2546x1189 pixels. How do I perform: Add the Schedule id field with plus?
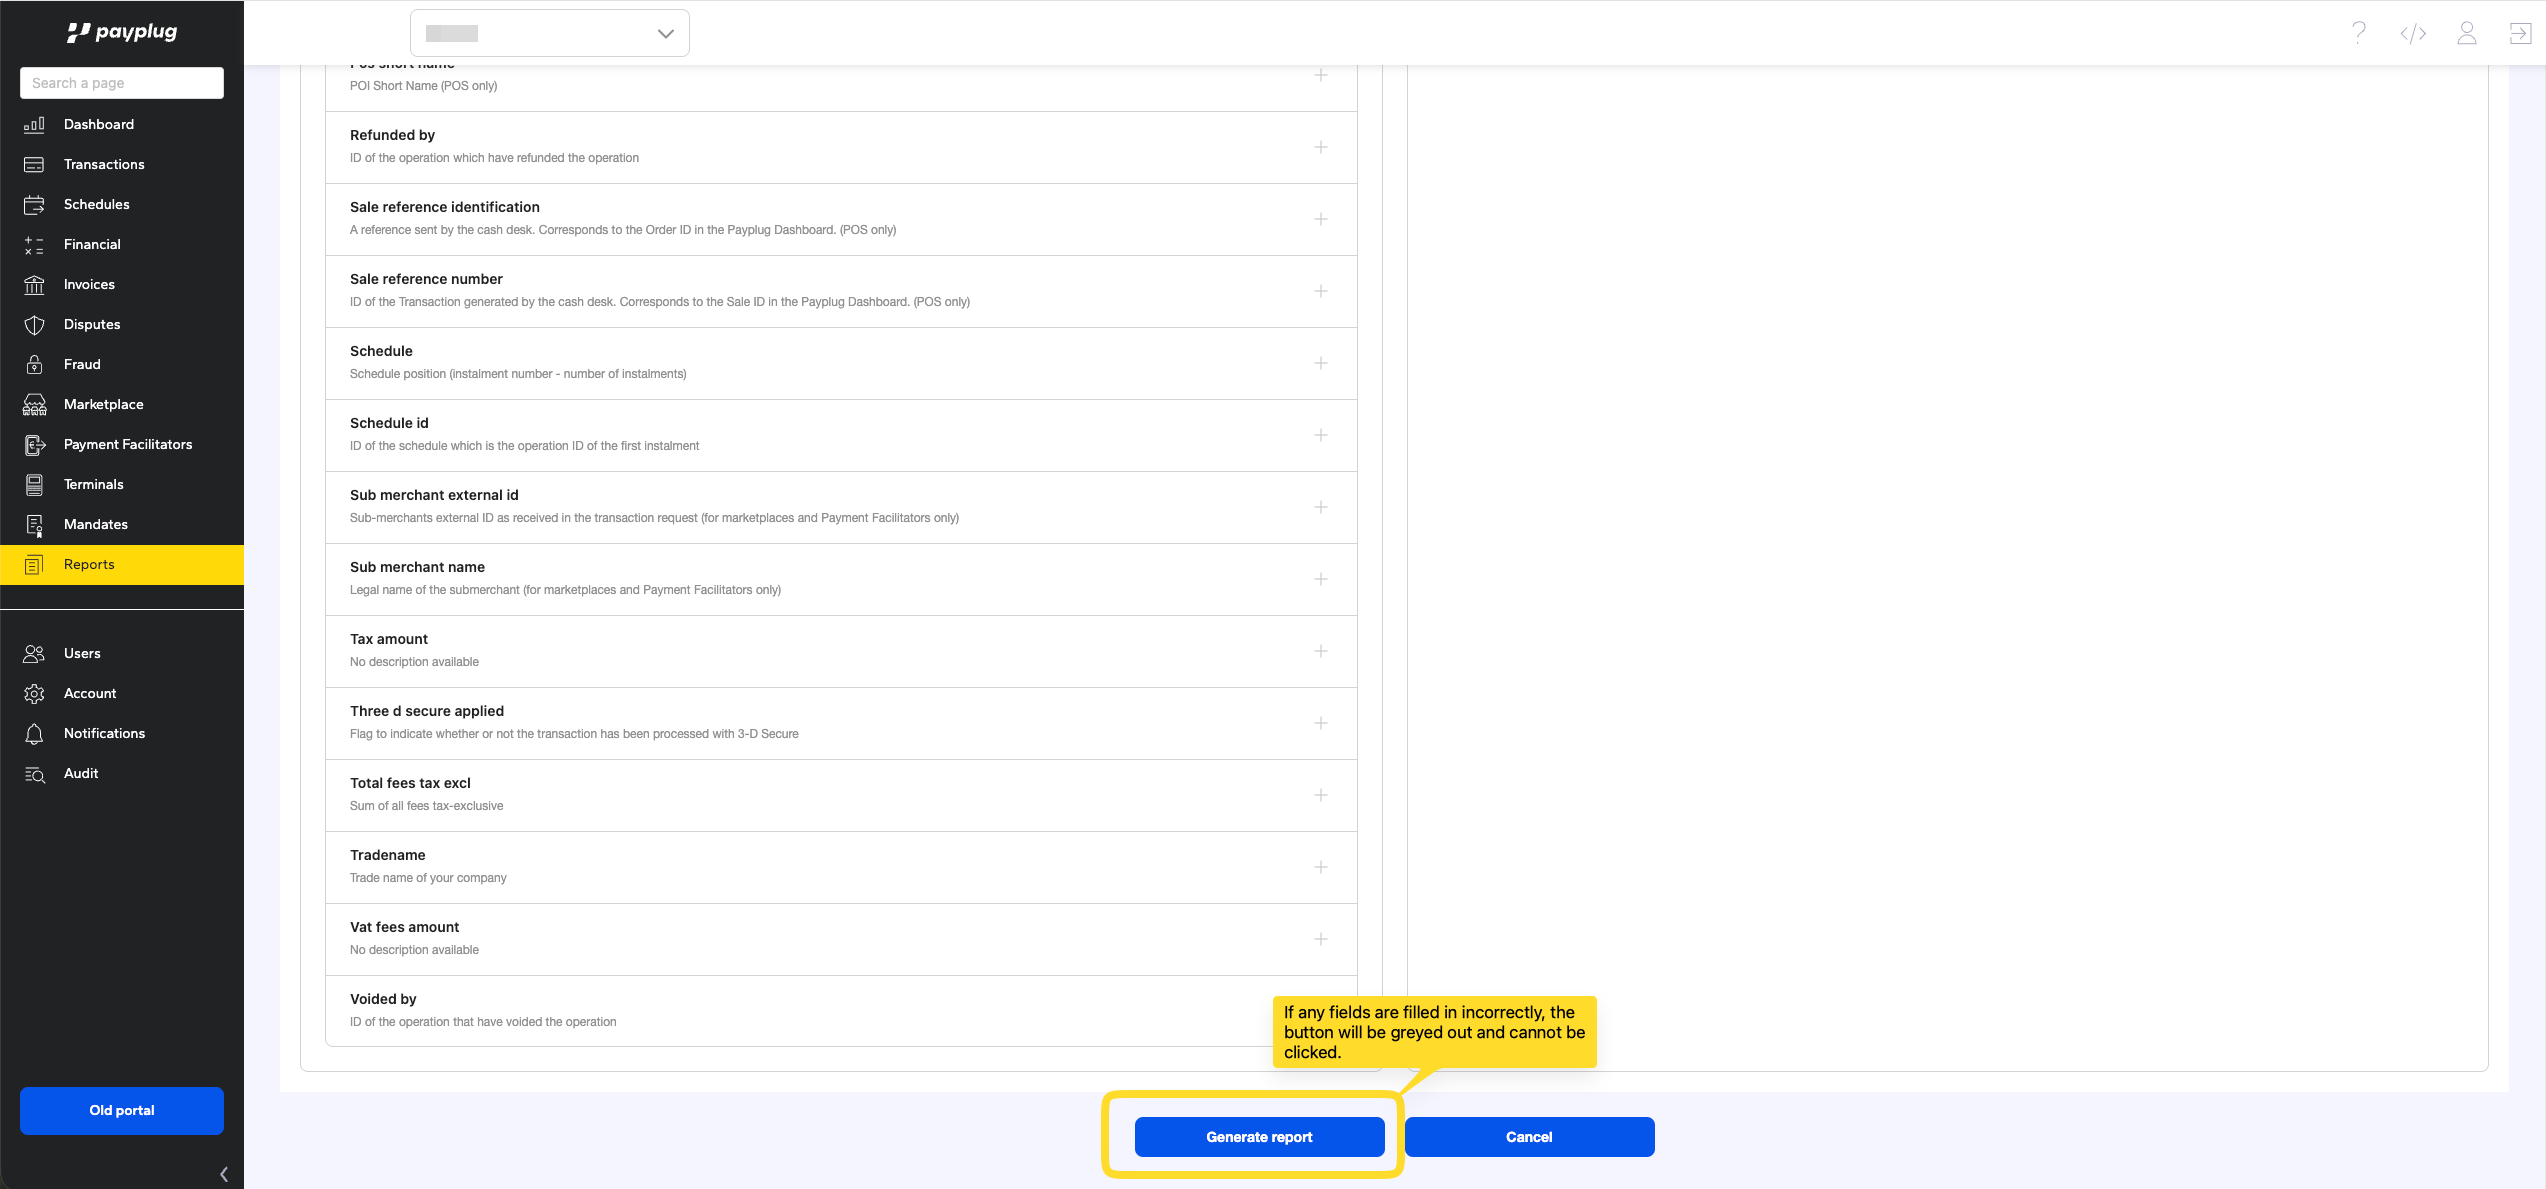(1321, 435)
